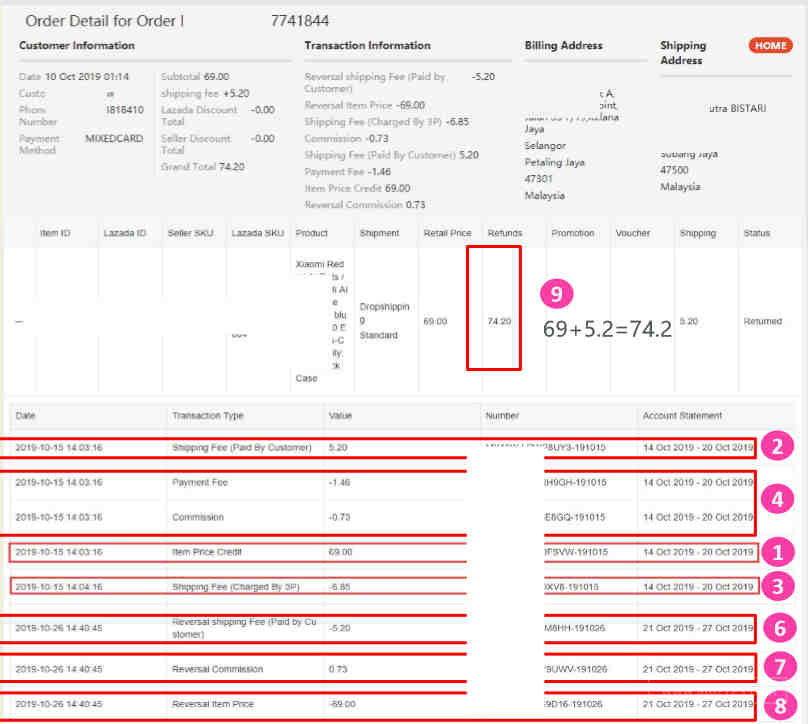
Task: Click the Commission -0.73 transaction row label
Action: click(x=198, y=517)
